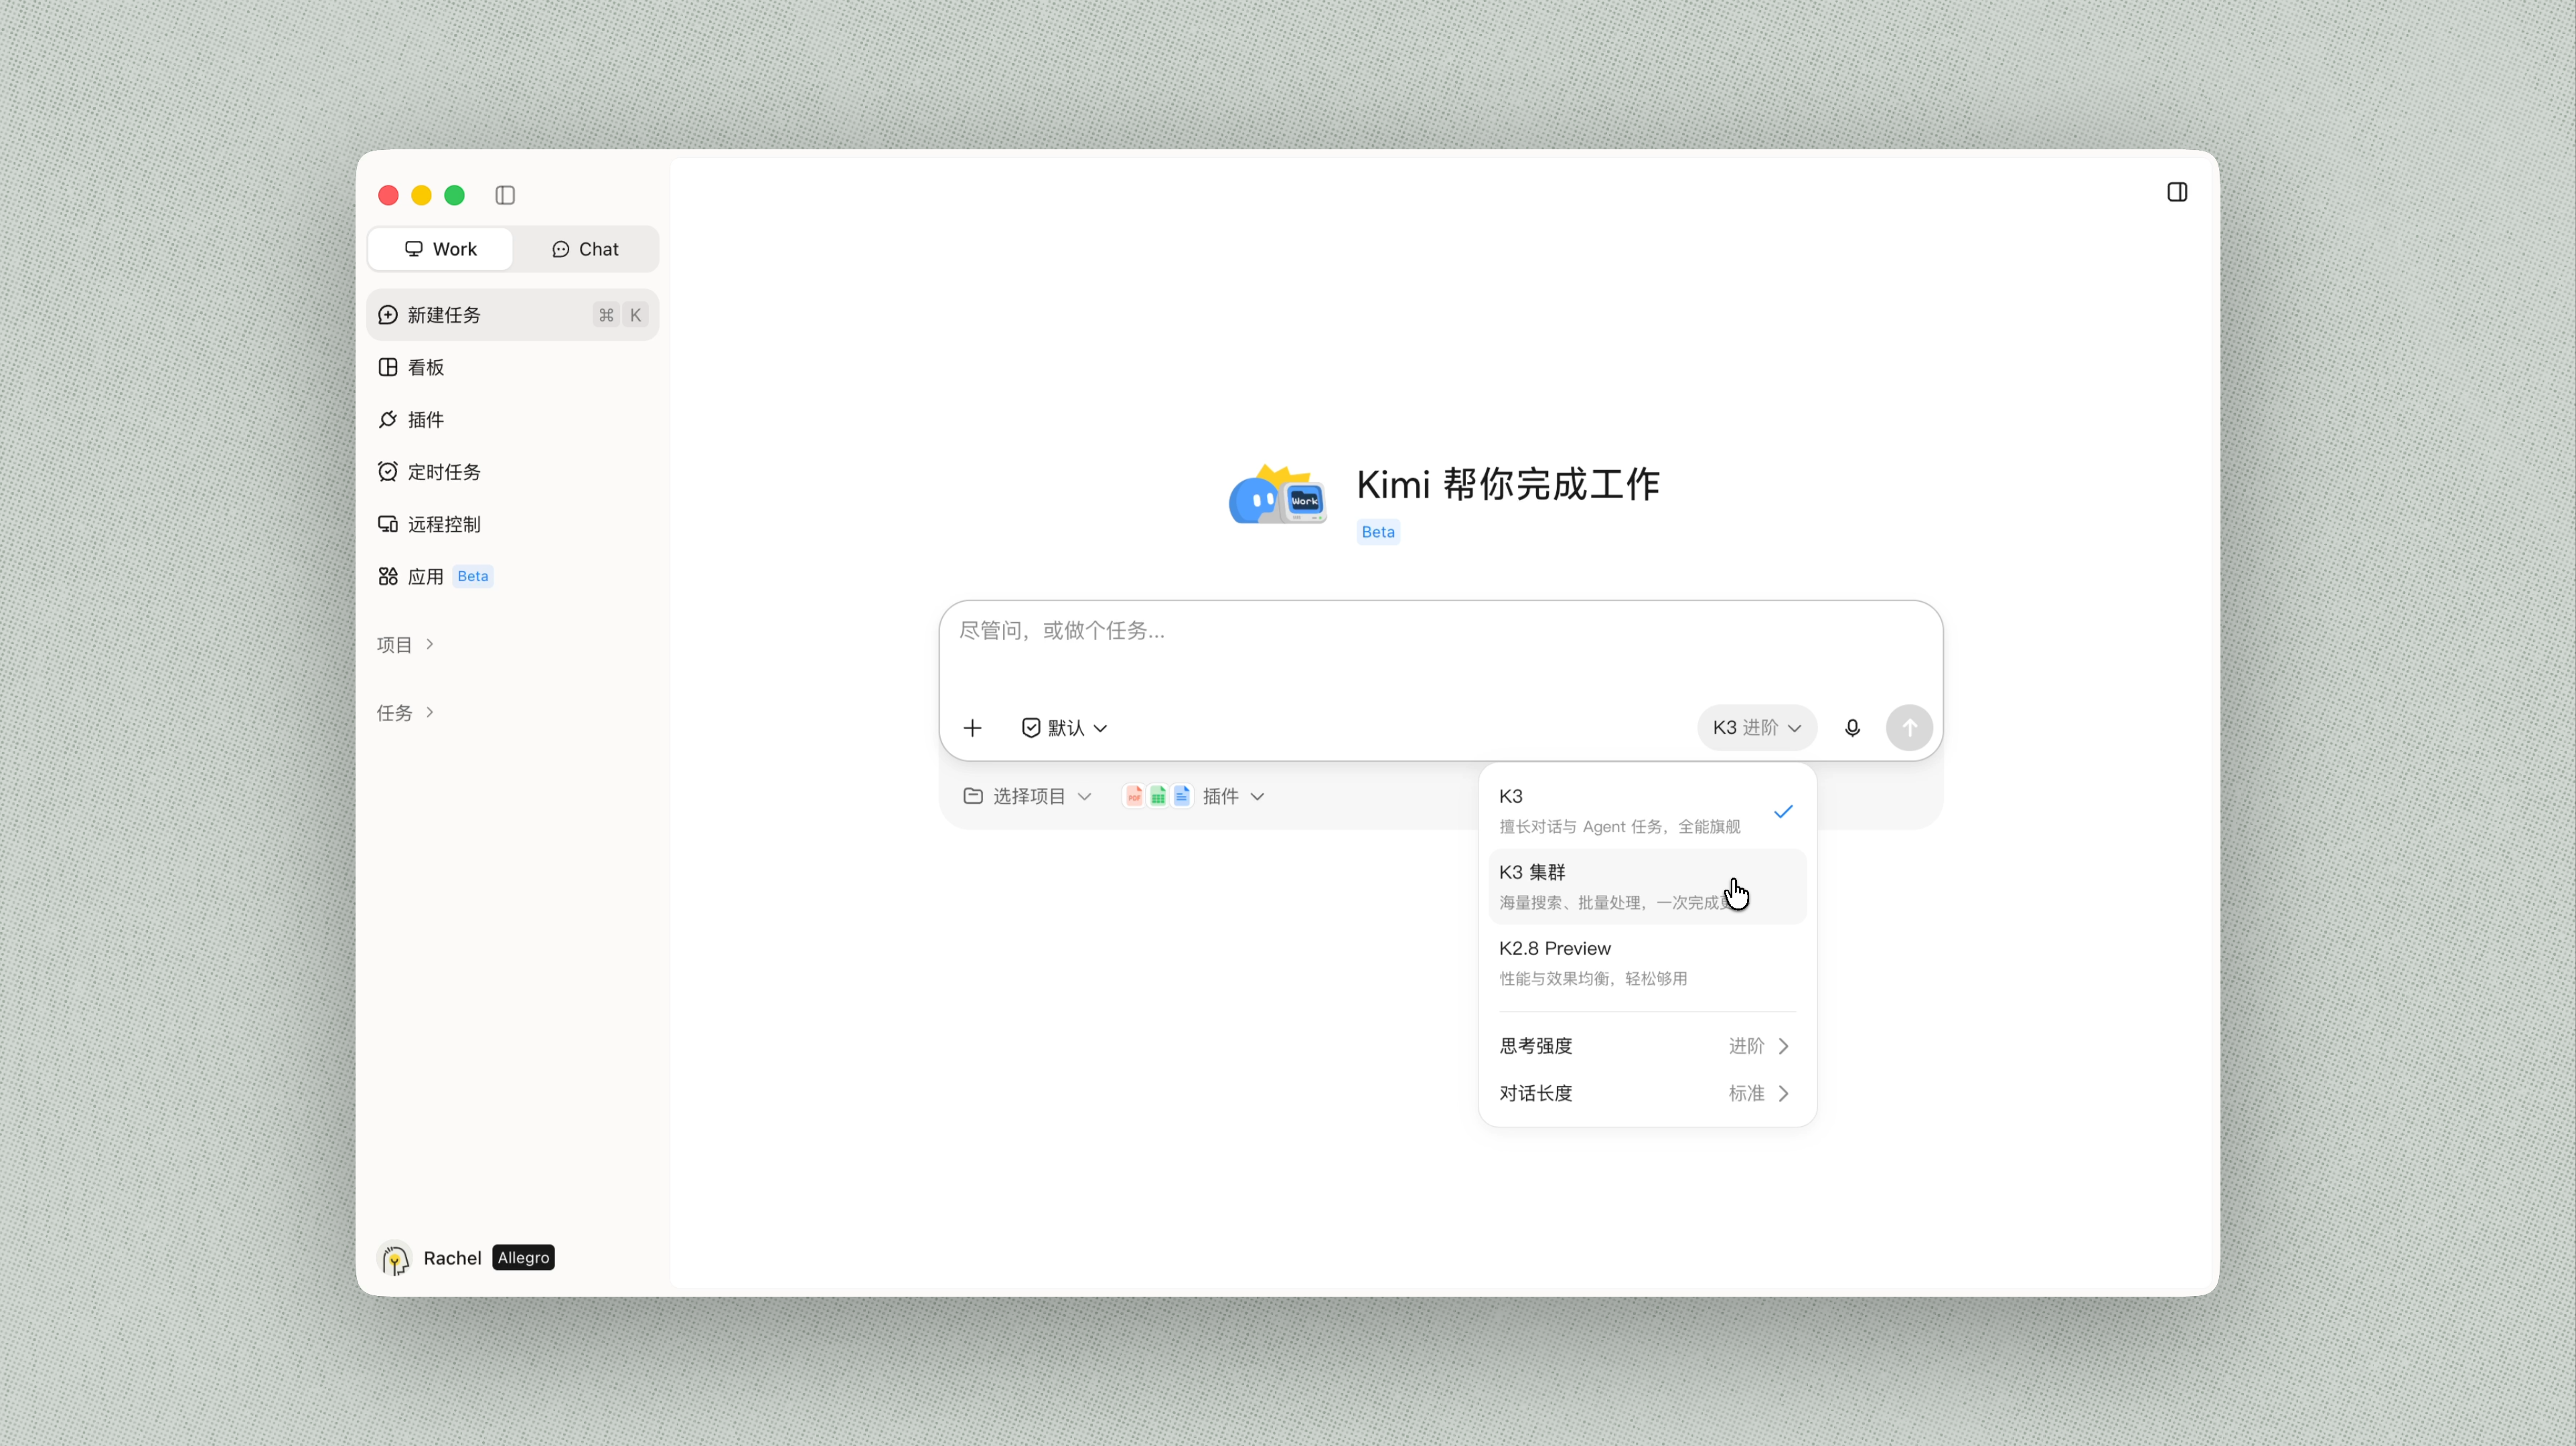Open 定时任务 scheduled tasks
The height and width of the screenshot is (1446, 2576).
513,472
